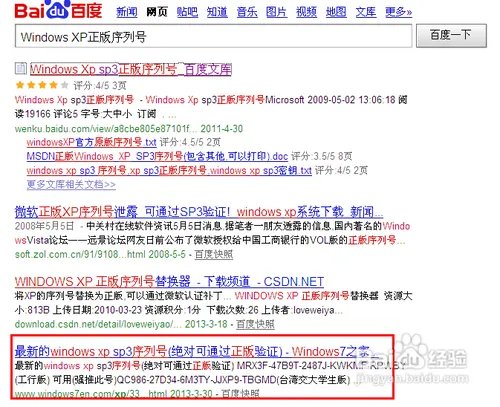
Task: Click the search box containing Windows XP正版序列号
Action: pyautogui.click(x=213, y=36)
